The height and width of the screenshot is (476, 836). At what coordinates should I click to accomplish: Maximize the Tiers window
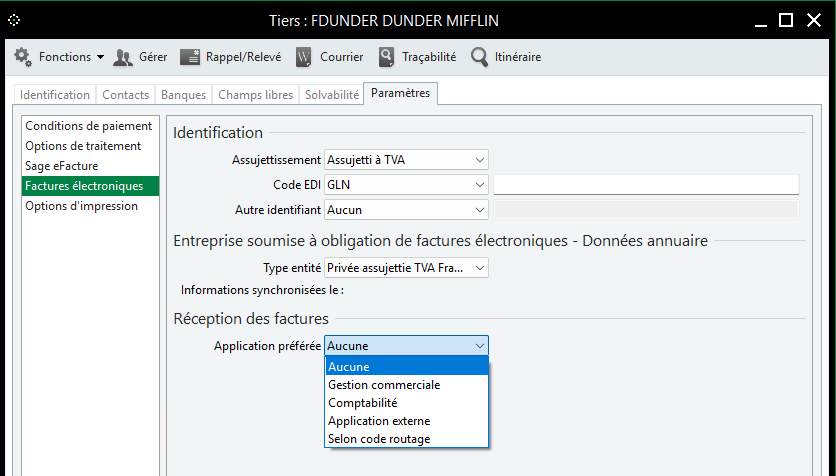[786, 20]
